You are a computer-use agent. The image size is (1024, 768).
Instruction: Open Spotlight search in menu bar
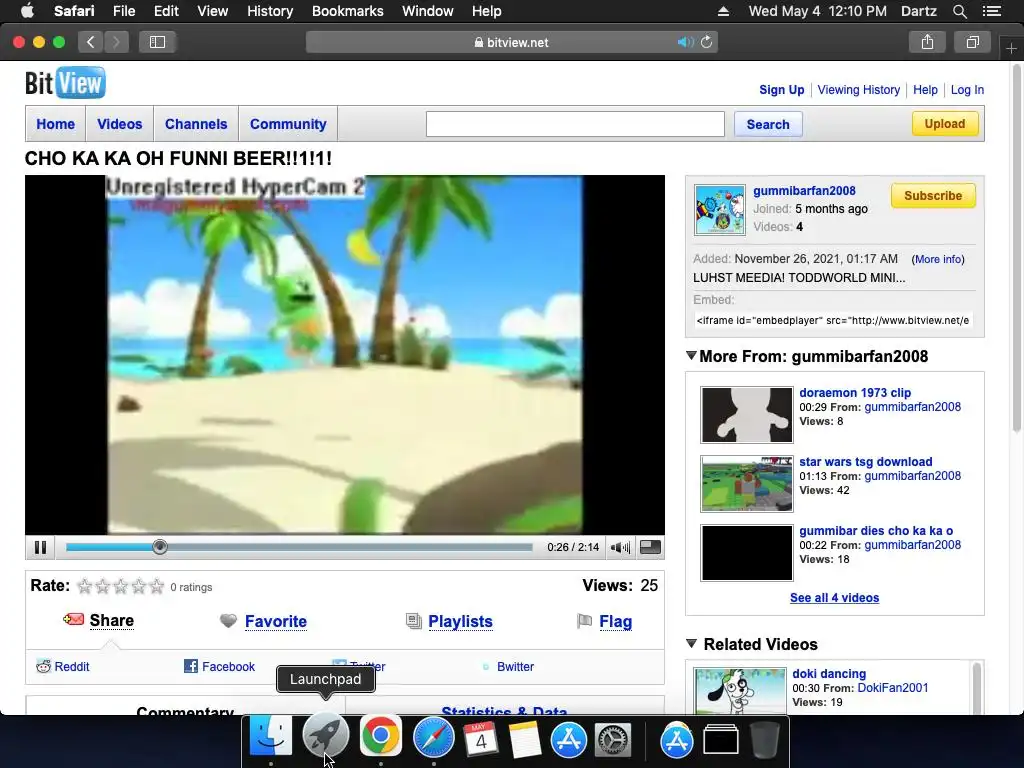[959, 11]
